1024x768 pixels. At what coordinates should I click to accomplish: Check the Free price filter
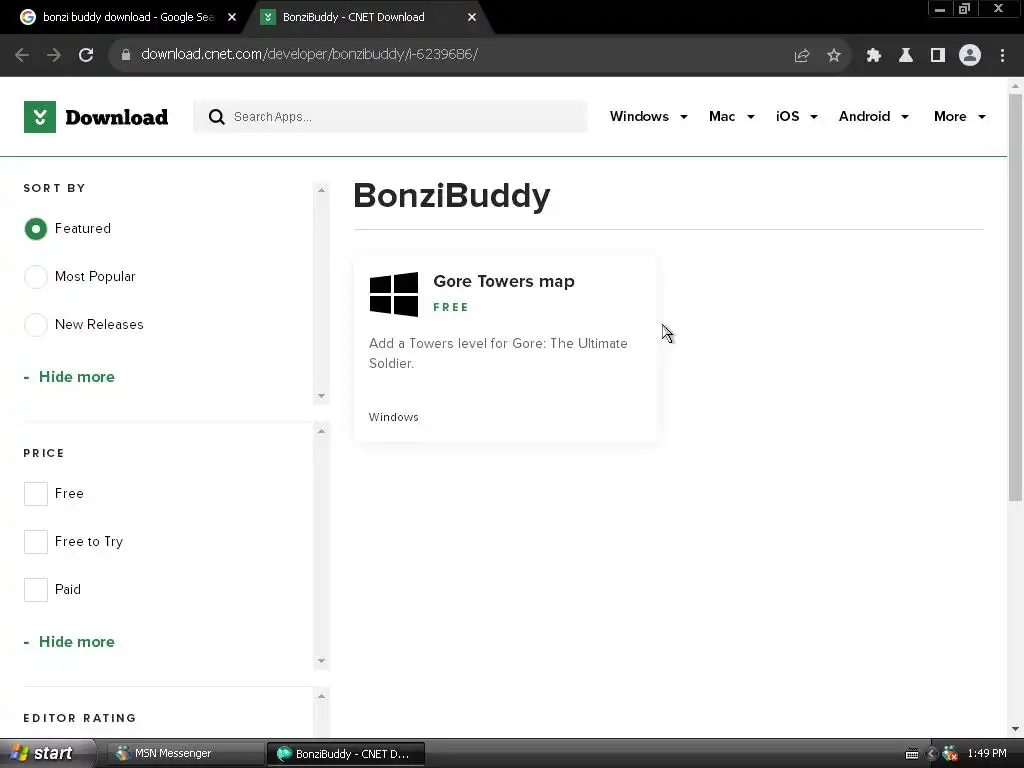(36, 494)
